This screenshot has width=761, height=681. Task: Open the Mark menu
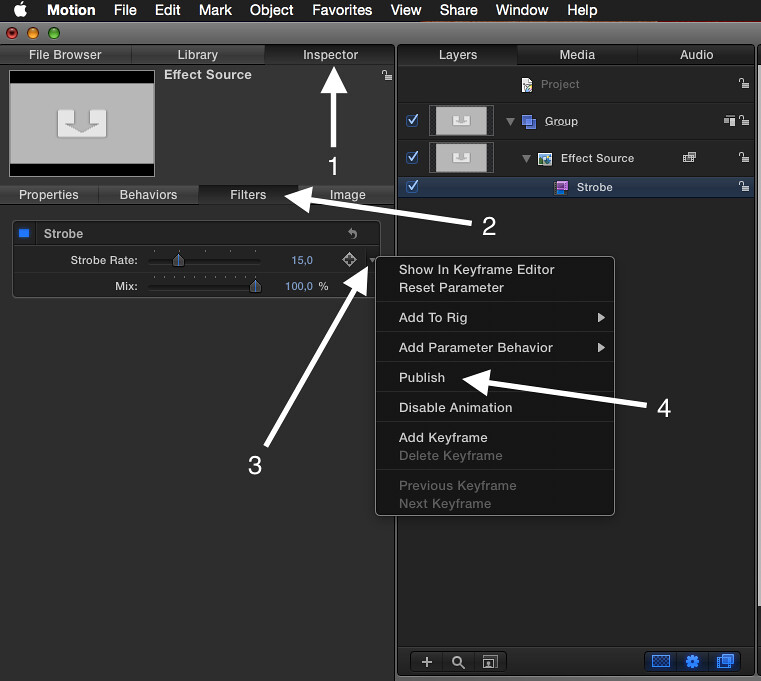coord(215,10)
